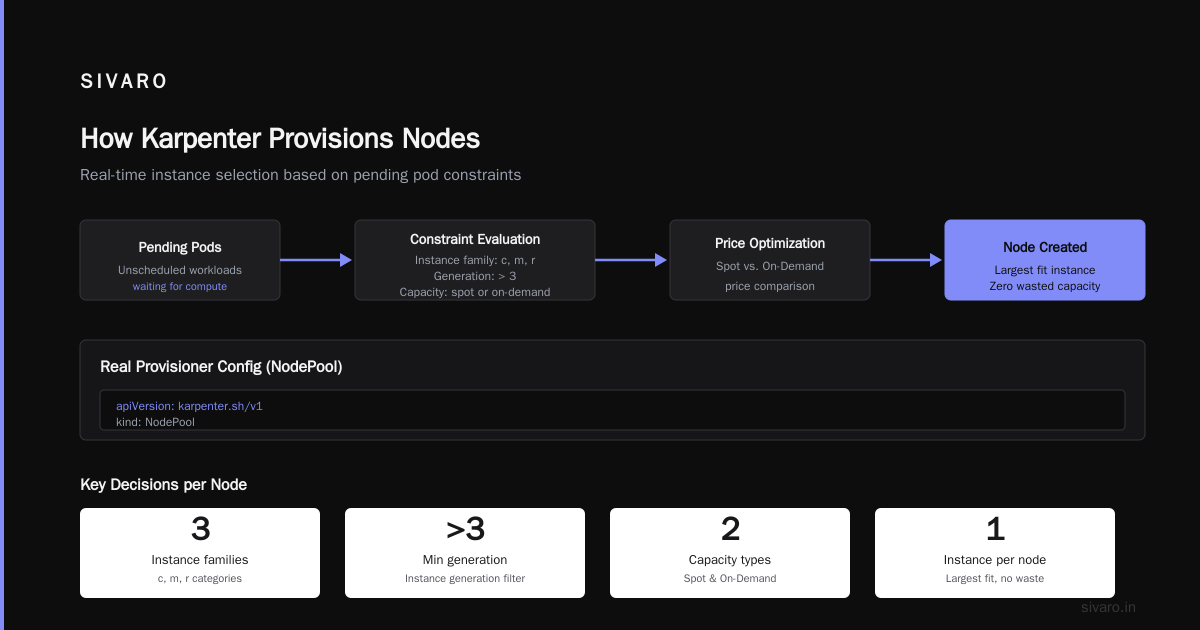Click the apiVersion karpenter.sh/v1 code line
The image size is (1200, 630).
(x=189, y=406)
